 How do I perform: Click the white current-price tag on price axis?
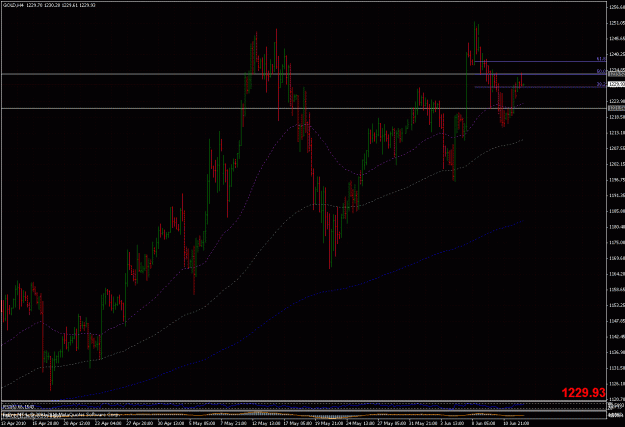pyautogui.click(x=616, y=84)
